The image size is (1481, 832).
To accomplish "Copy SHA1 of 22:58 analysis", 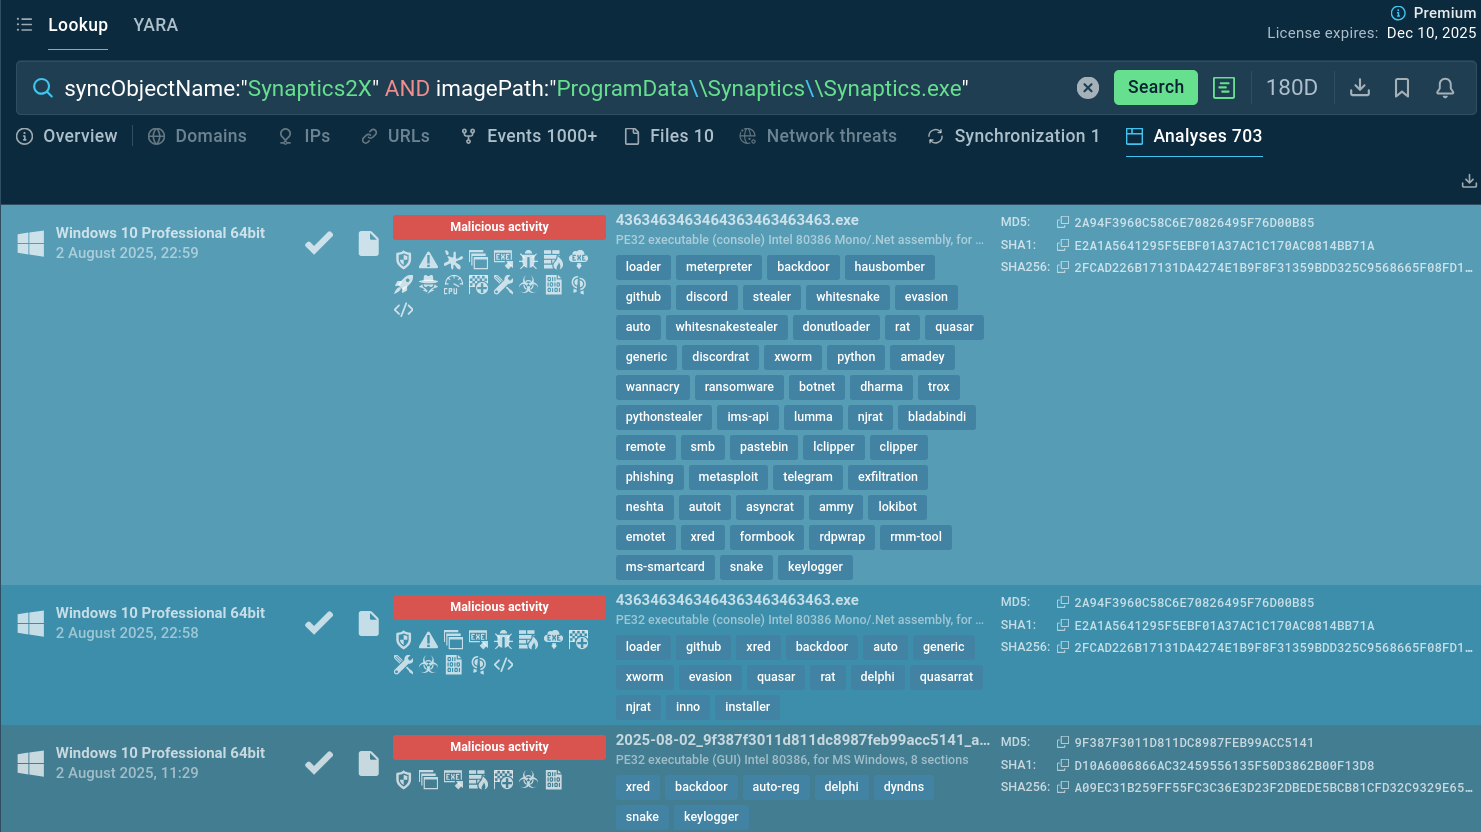I will click(x=1063, y=625).
